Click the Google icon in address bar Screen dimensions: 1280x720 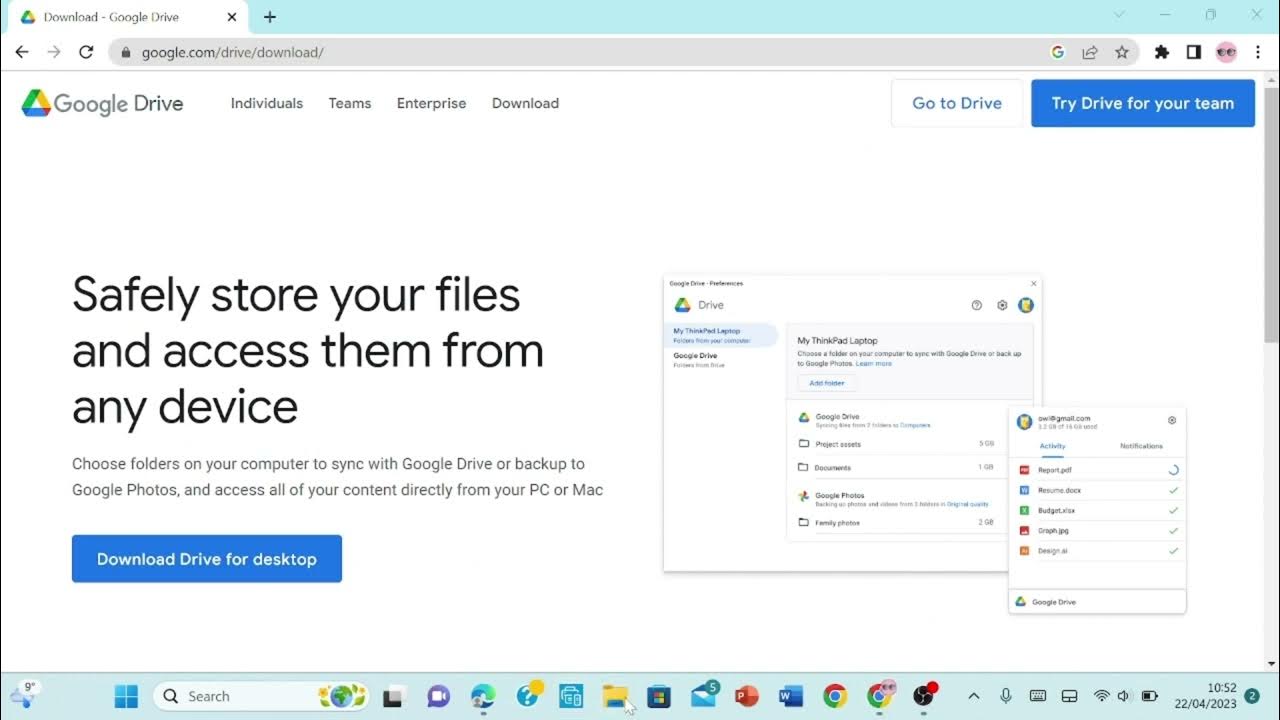pos(1058,52)
